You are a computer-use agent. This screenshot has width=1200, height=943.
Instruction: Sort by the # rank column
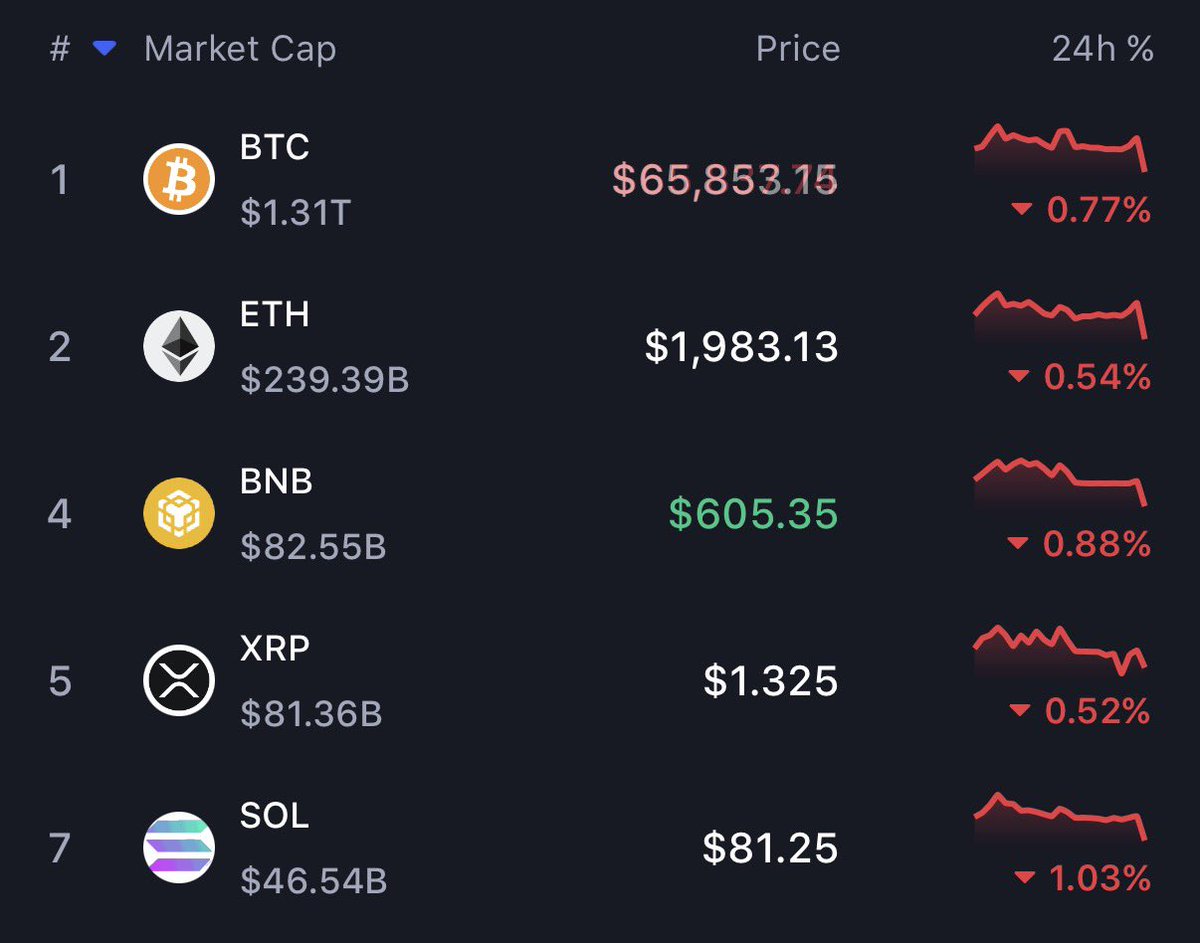(x=60, y=49)
